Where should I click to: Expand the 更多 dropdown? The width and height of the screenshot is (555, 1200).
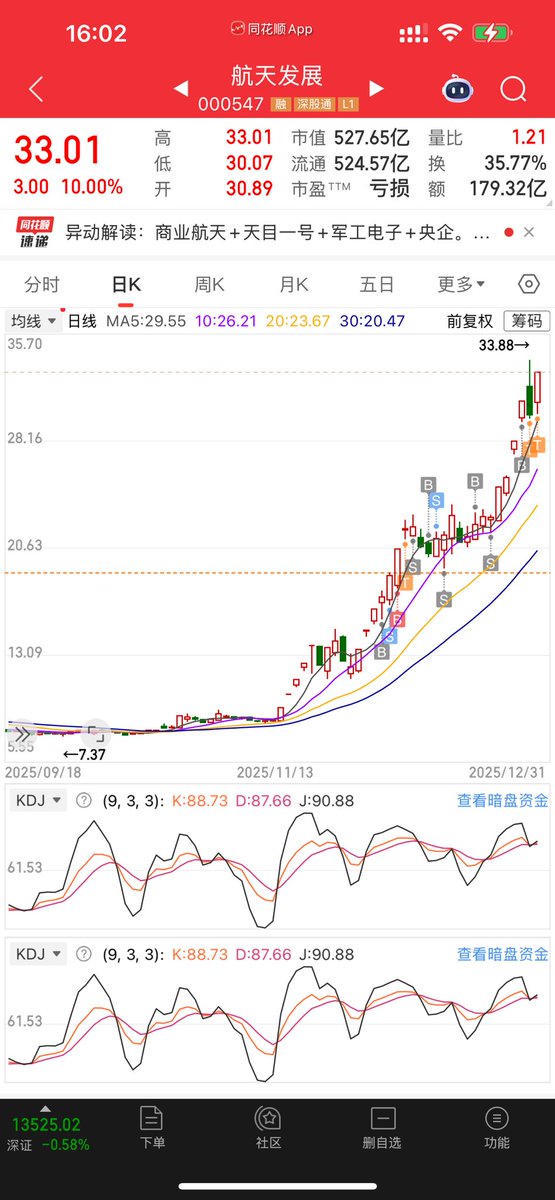coord(461,285)
